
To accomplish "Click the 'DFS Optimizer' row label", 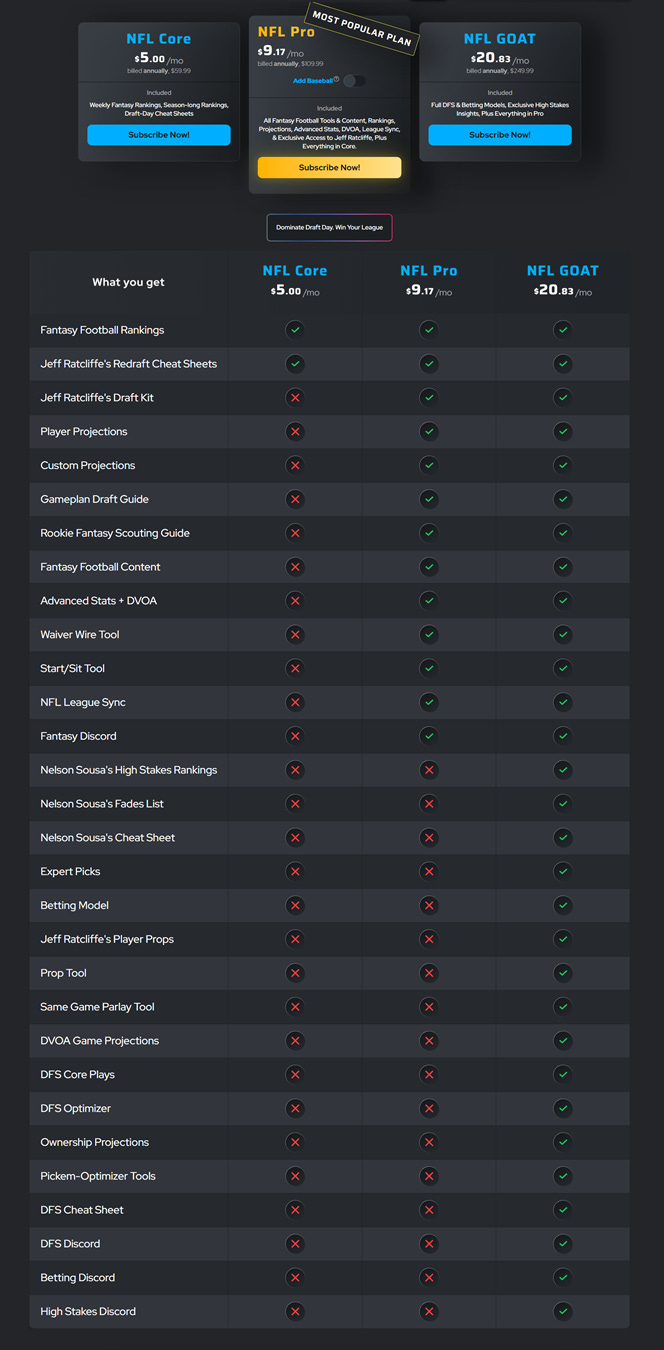I will point(75,1108).
